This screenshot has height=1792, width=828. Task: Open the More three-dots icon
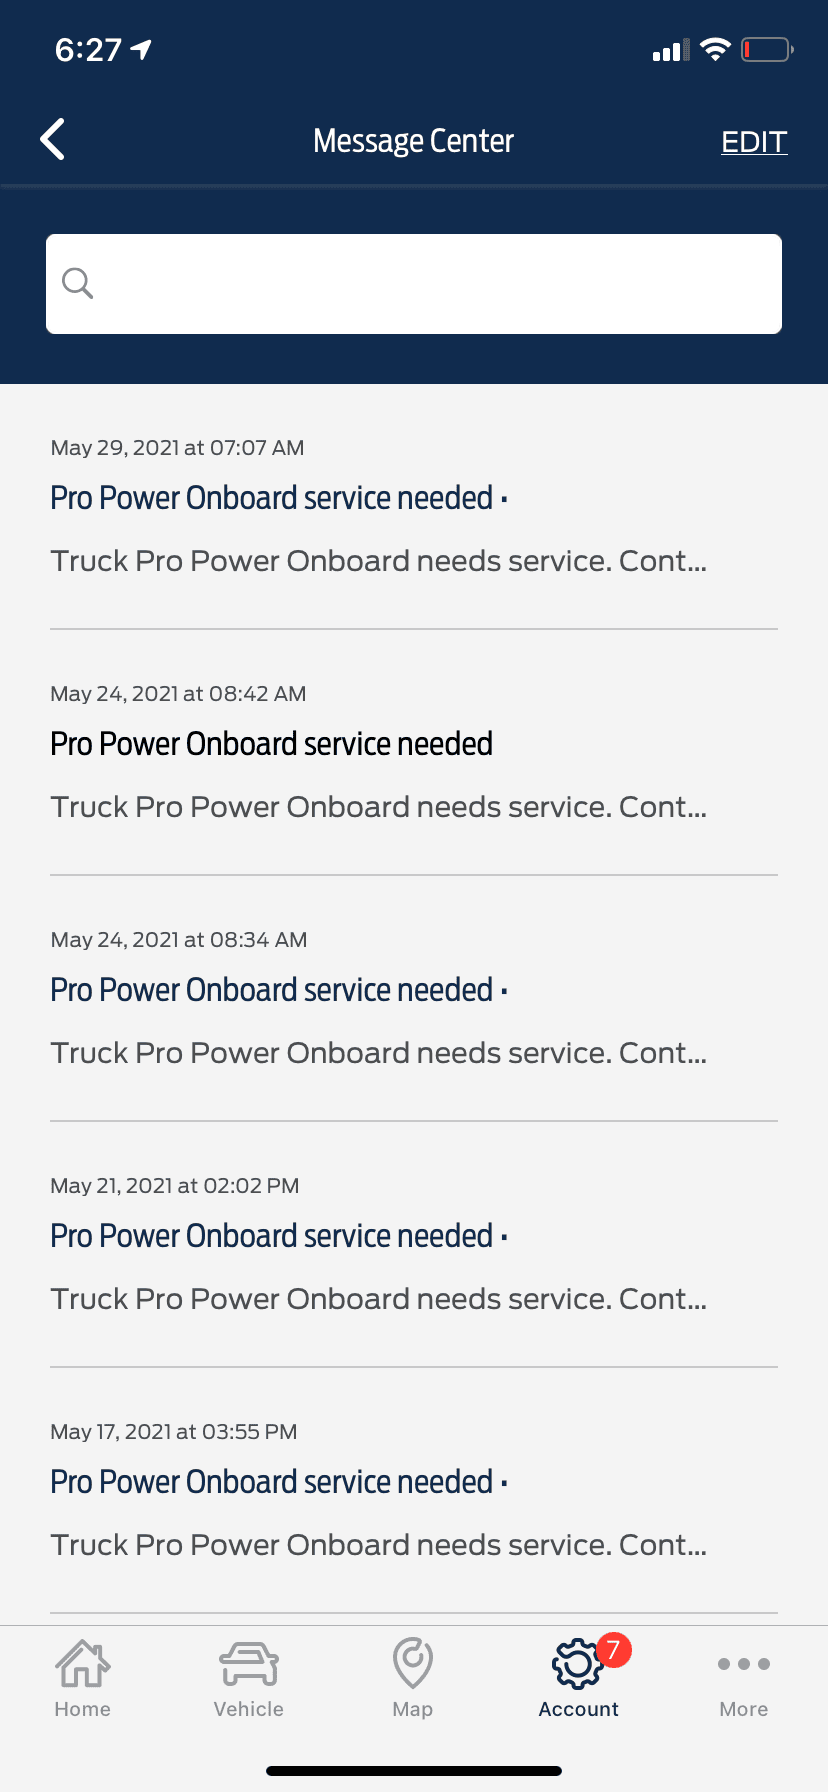point(744,1664)
